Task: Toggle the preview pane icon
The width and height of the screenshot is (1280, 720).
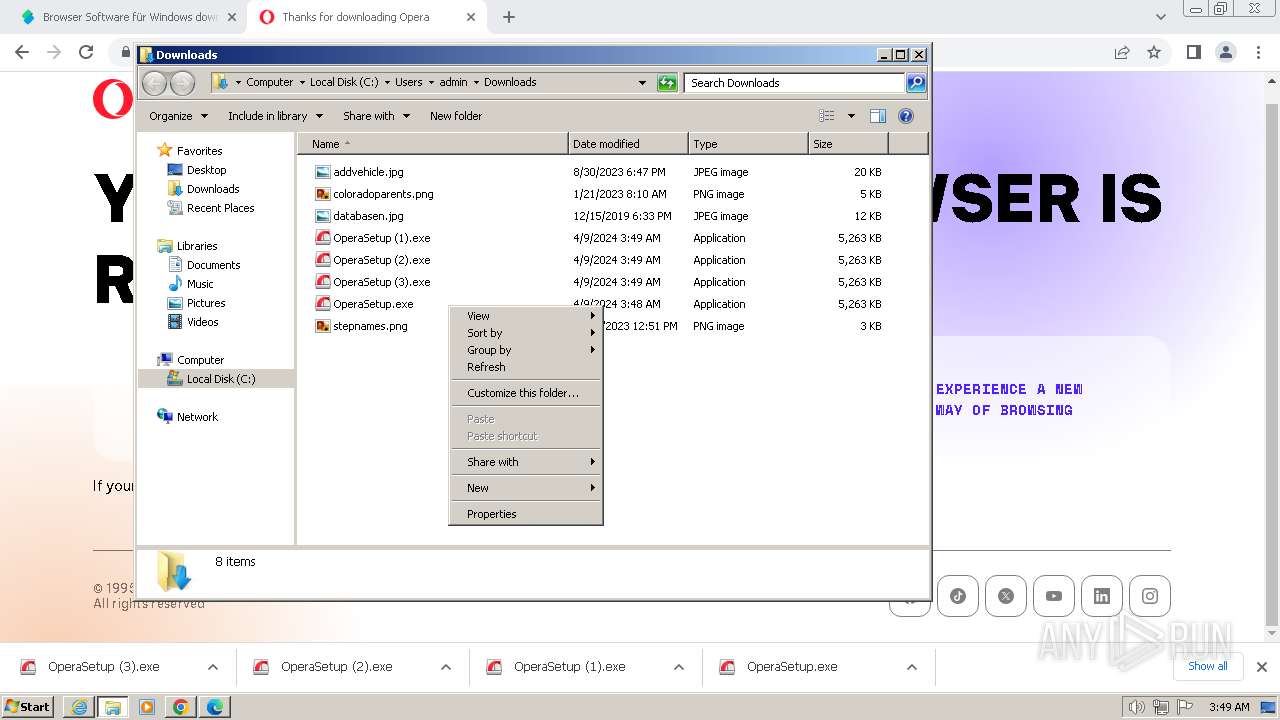Action: 878,116
